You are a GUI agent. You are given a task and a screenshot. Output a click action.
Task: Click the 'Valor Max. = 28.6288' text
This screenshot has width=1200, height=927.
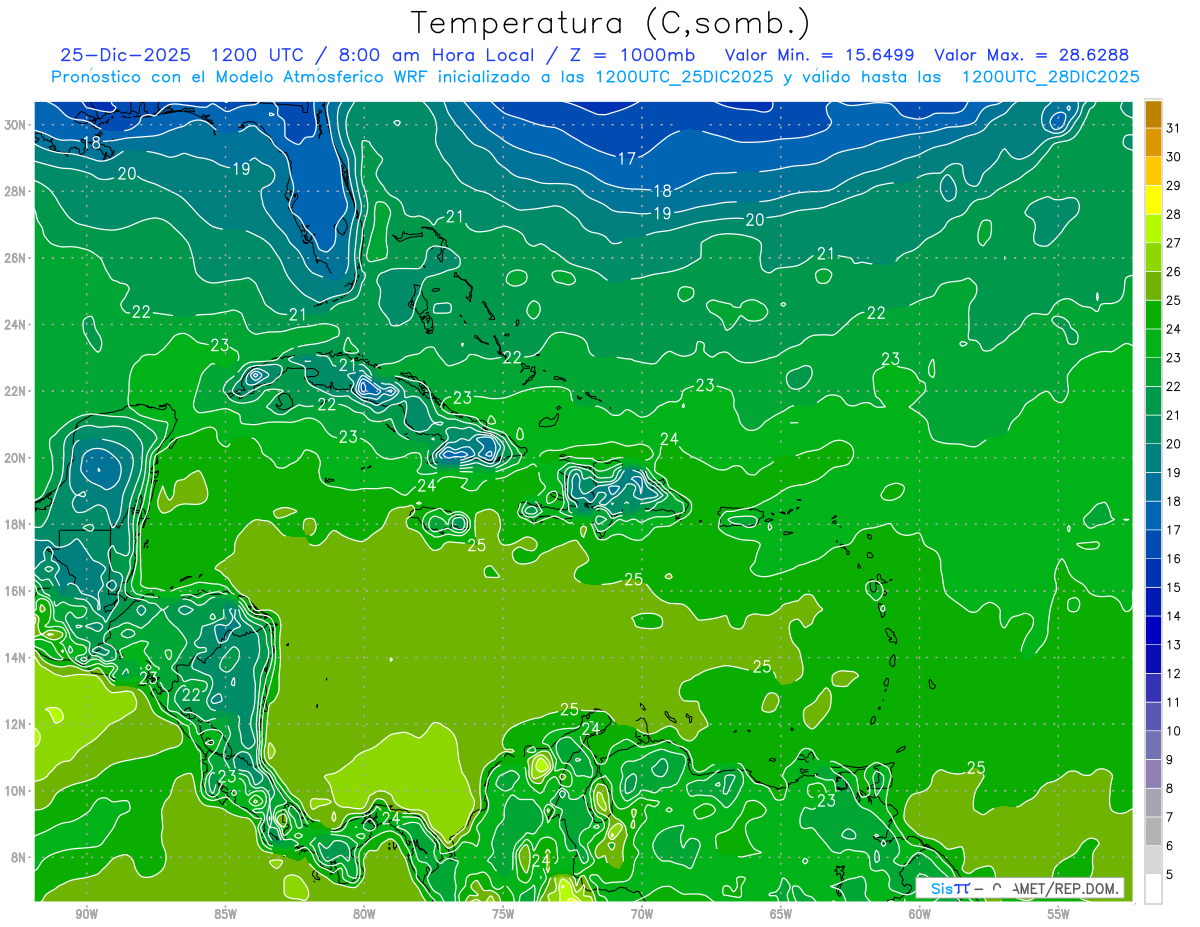coord(1032,55)
